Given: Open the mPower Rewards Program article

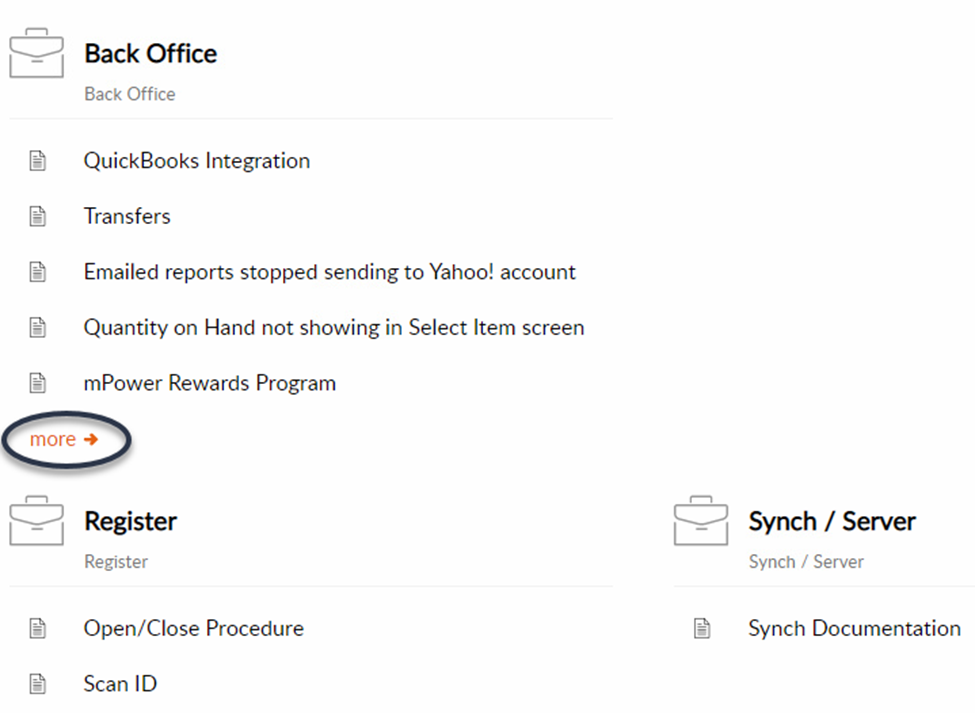Looking at the screenshot, I should pyautogui.click(x=210, y=384).
